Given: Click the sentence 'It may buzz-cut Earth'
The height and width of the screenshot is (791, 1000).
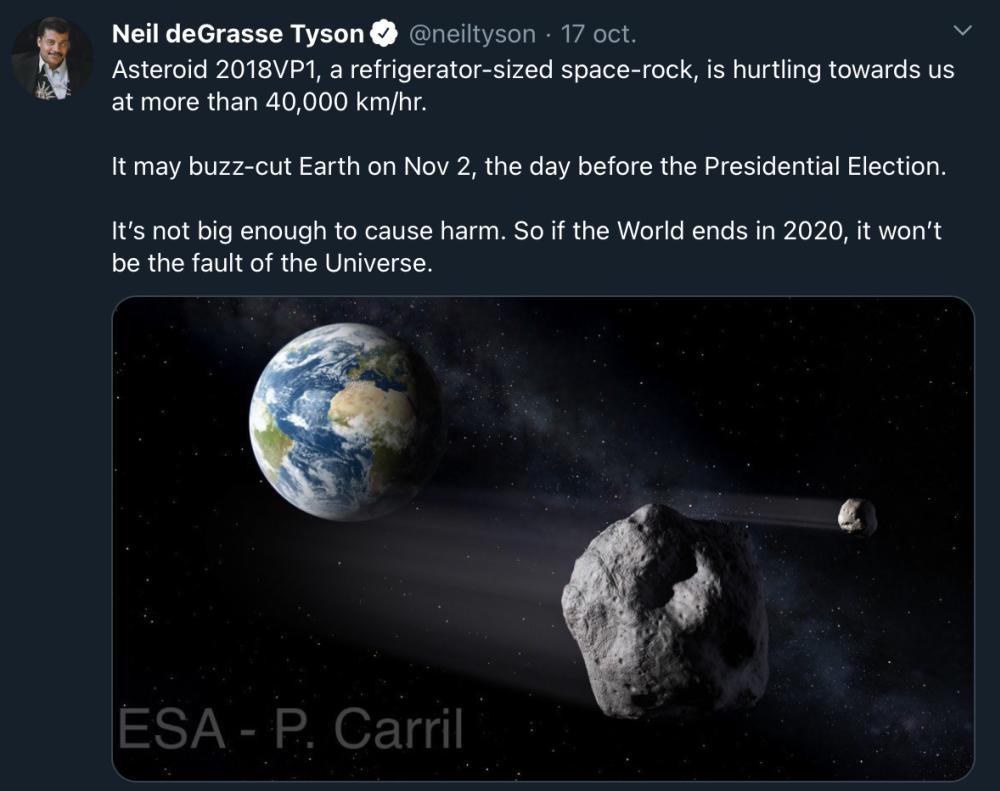Looking at the screenshot, I should click(528, 166).
